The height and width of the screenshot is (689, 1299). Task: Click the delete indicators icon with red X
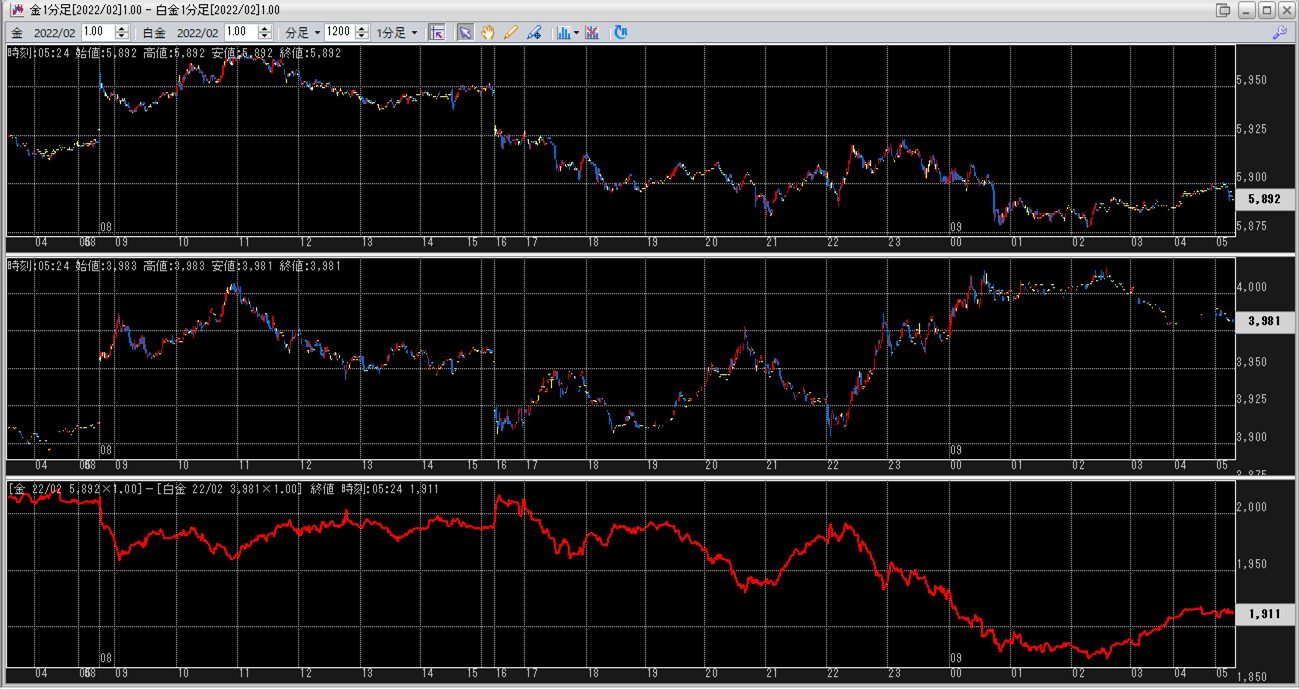click(x=592, y=32)
